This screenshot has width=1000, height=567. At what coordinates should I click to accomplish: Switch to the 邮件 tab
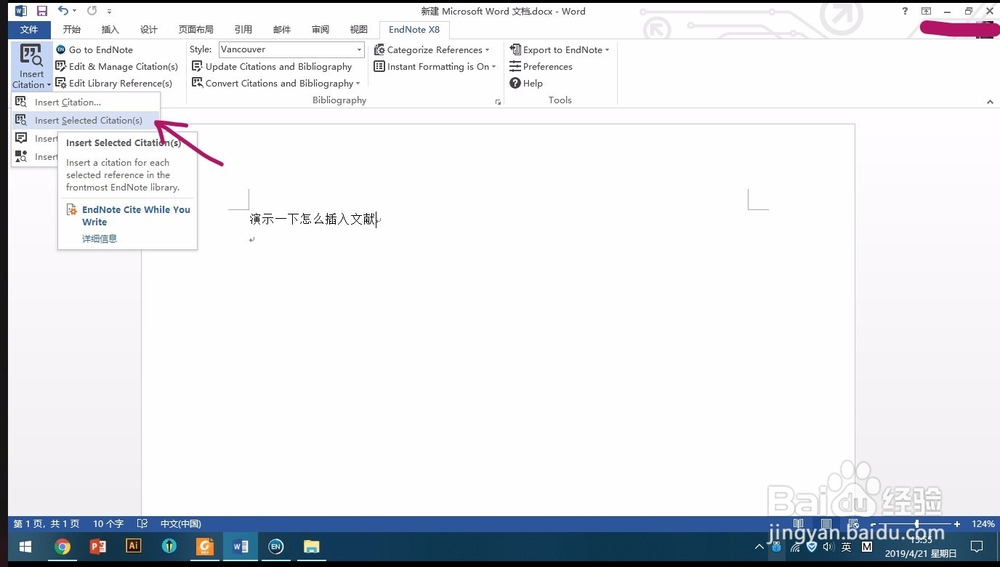281,29
